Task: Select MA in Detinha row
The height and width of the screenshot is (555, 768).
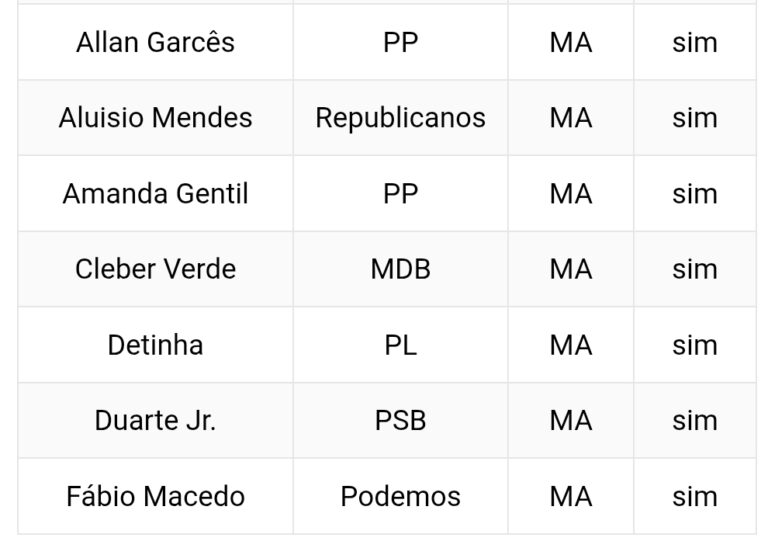Action: pos(570,345)
